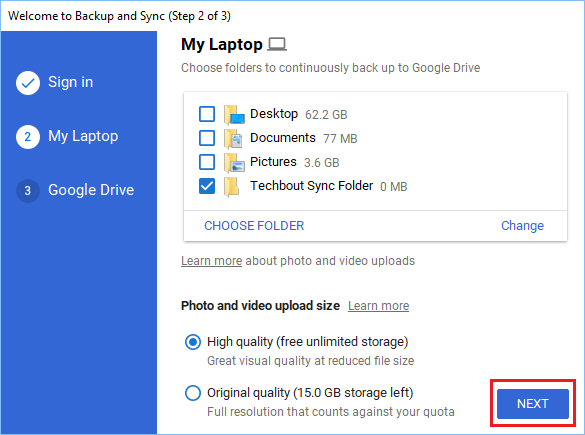Select High quality upload option
The image size is (585, 435).
(193, 342)
